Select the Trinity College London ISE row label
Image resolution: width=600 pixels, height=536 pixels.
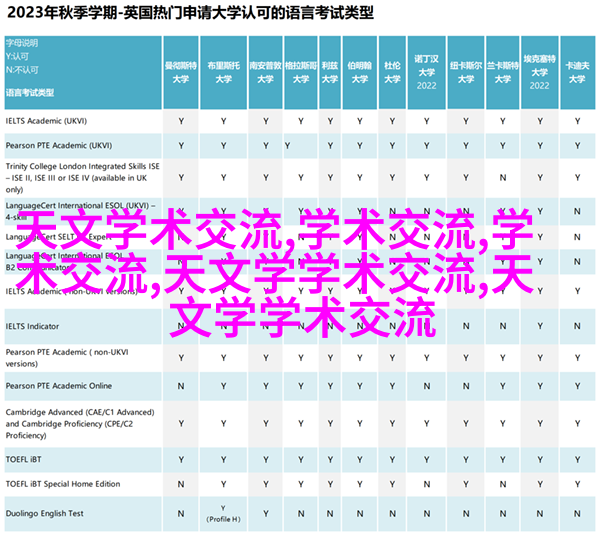[x=82, y=178]
